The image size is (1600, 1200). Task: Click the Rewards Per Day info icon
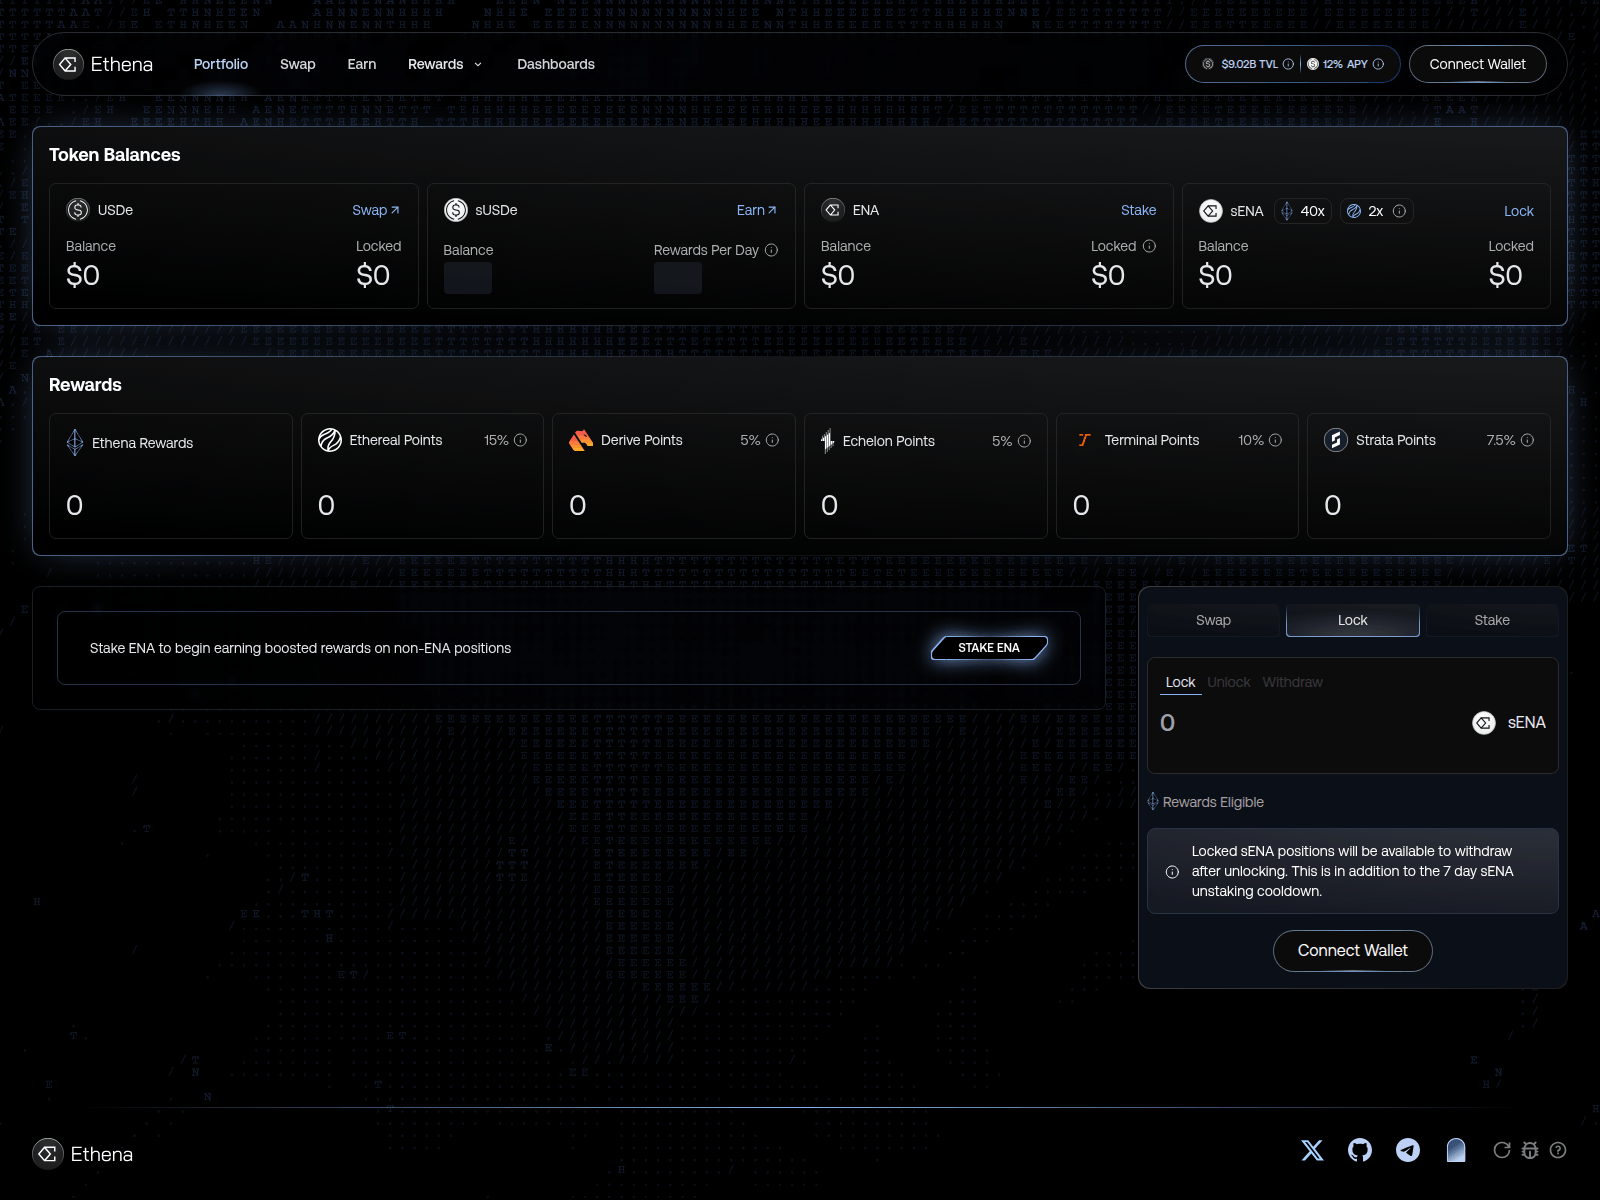pos(771,250)
